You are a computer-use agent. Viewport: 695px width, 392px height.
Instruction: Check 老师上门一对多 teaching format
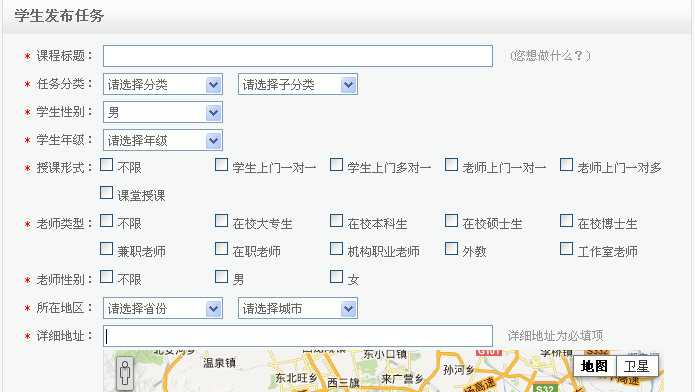(x=566, y=165)
